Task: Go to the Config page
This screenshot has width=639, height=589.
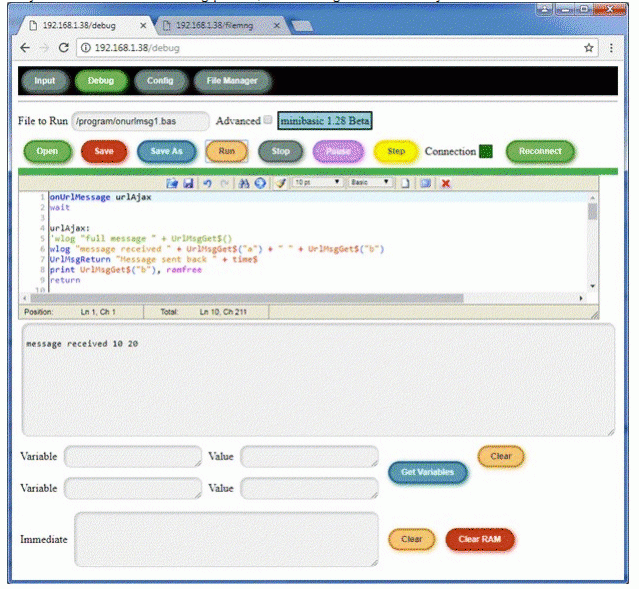Action: [x=160, y=81]
